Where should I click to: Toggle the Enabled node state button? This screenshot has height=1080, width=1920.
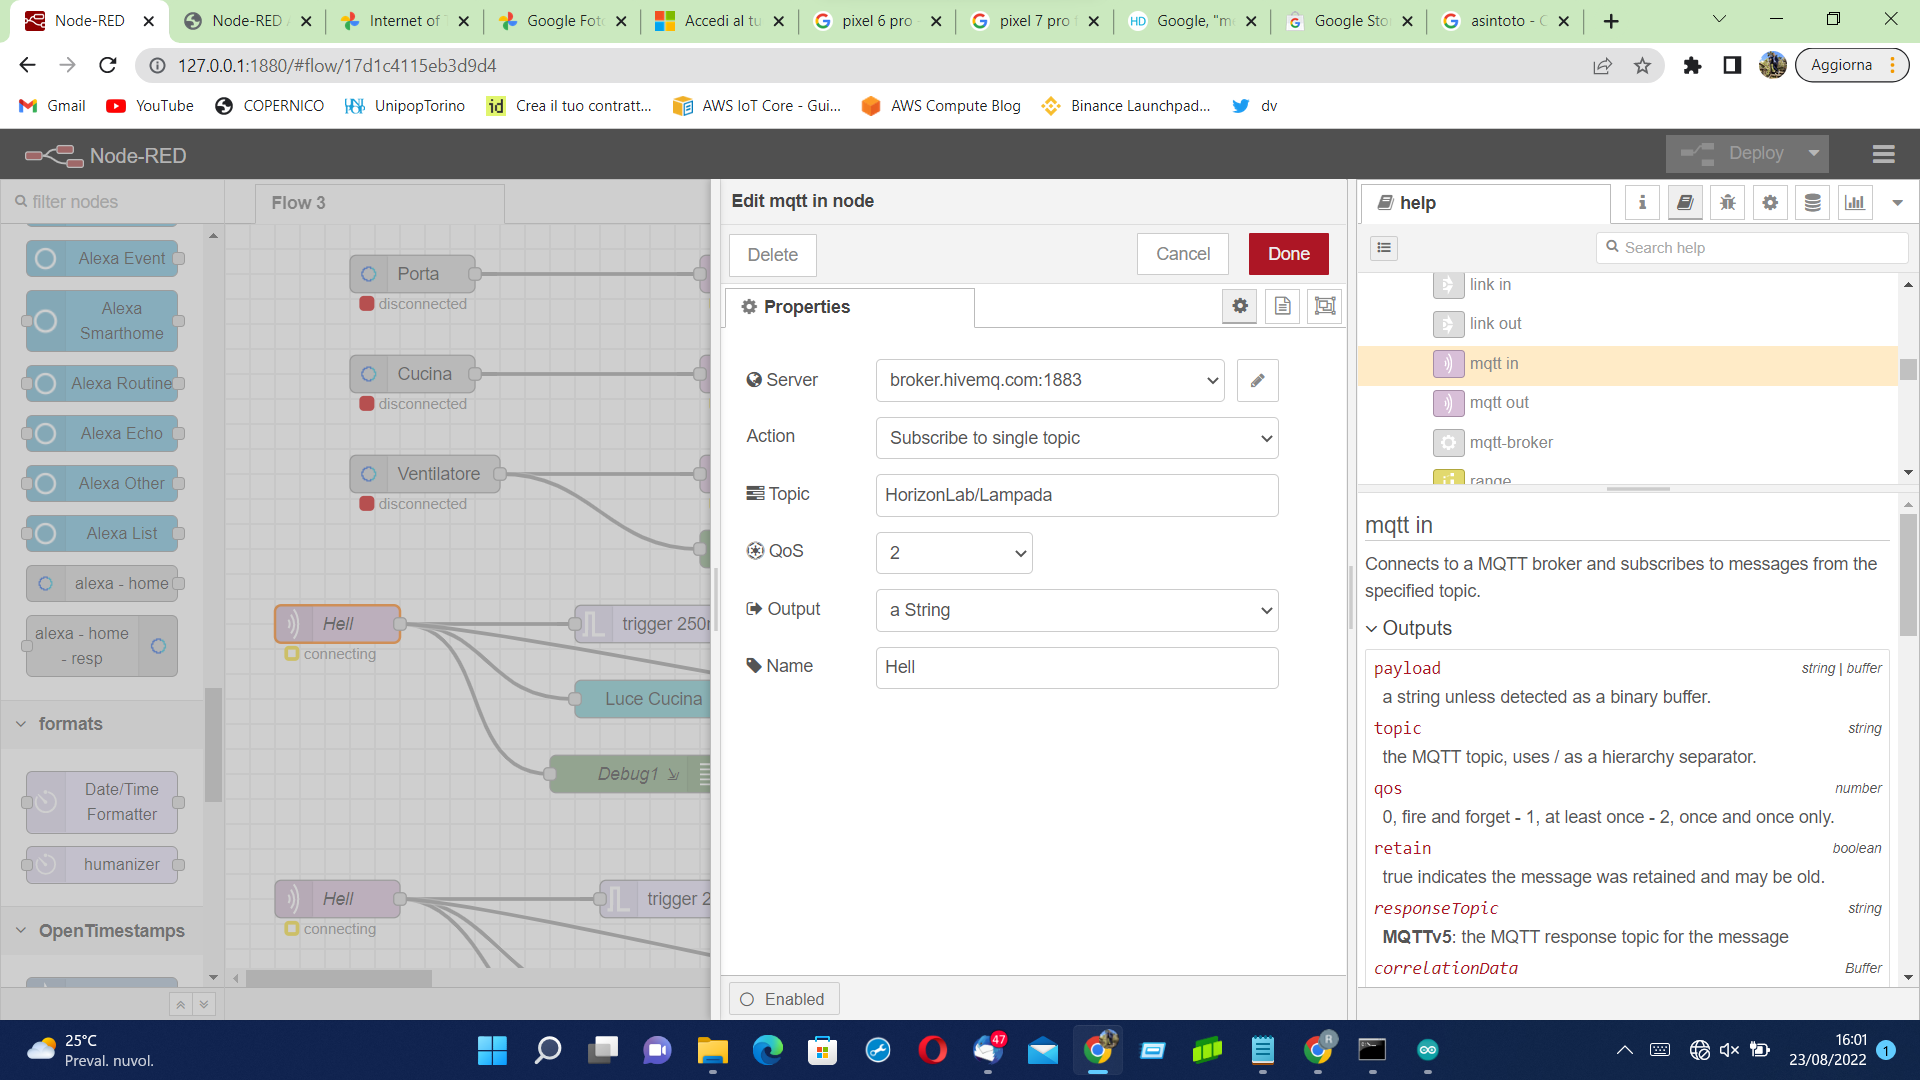784,999
